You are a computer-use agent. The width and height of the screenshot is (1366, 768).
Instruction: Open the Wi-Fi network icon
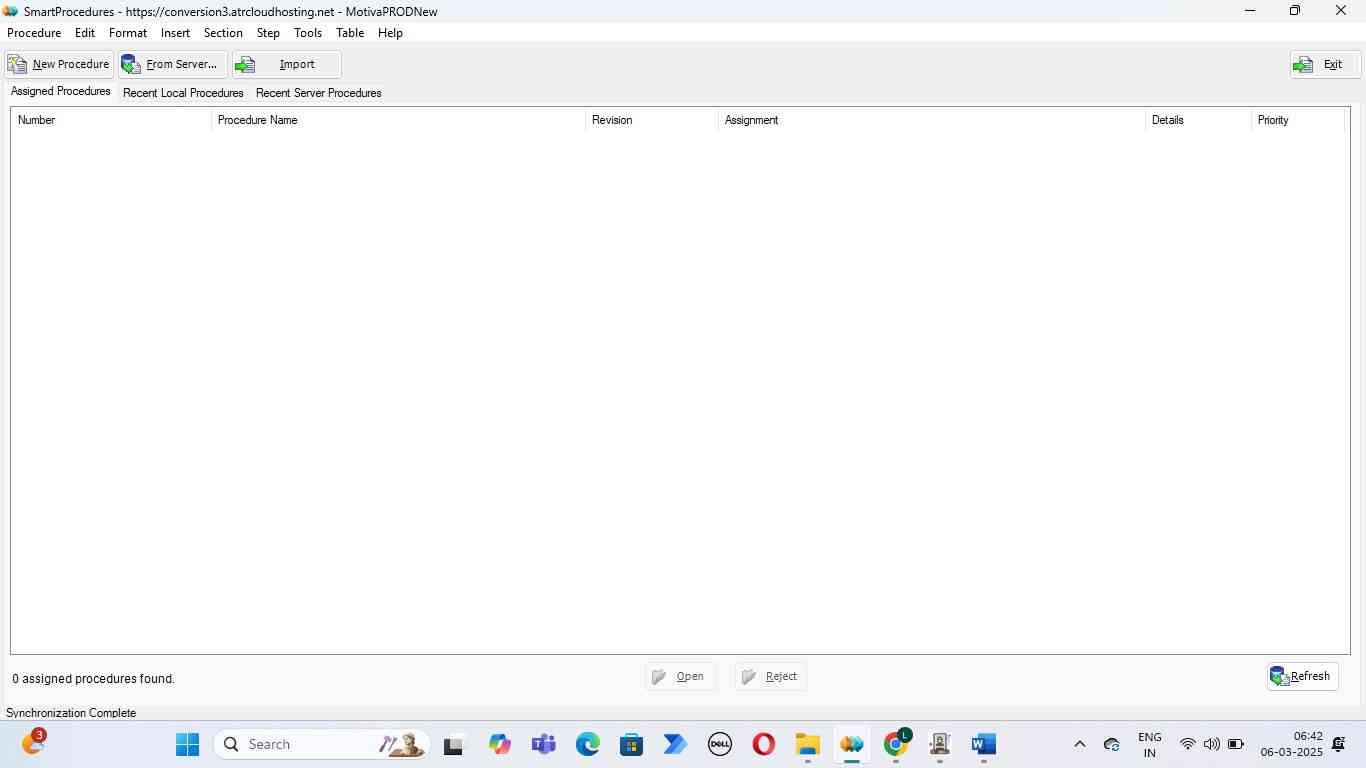(1187, 744)
